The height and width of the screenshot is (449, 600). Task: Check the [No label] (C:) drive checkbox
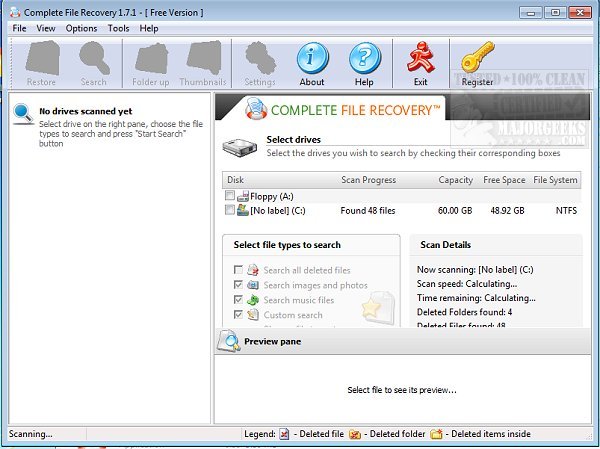point(230,210)
